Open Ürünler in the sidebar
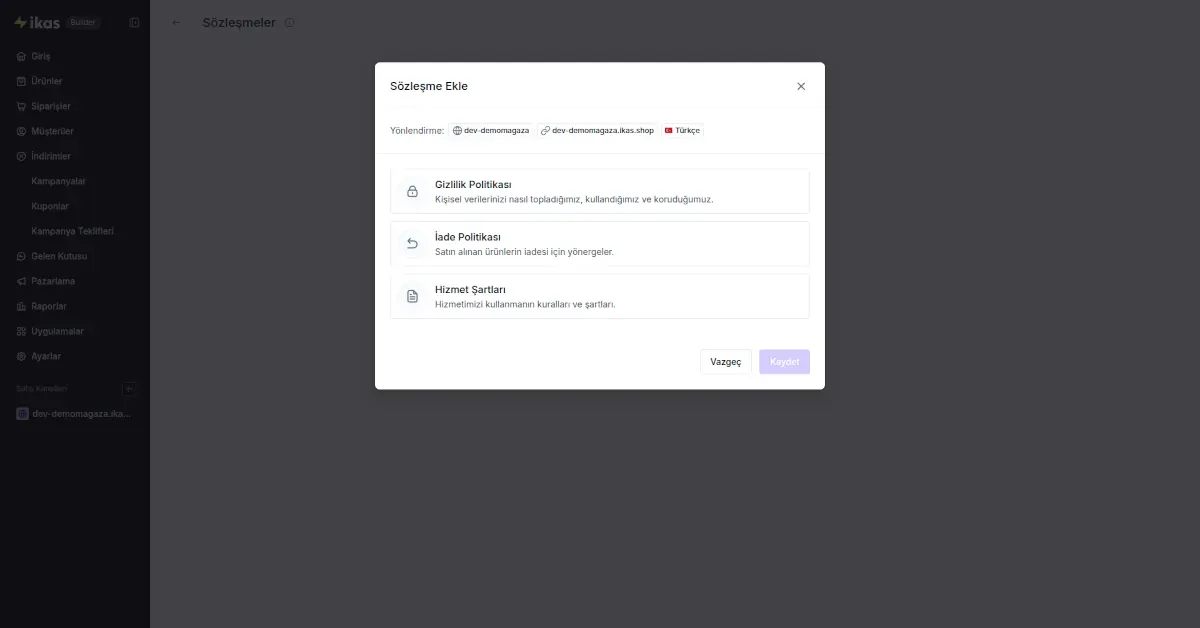The image size is (1200, 628). pyautogui.click(x=47, y=81)
